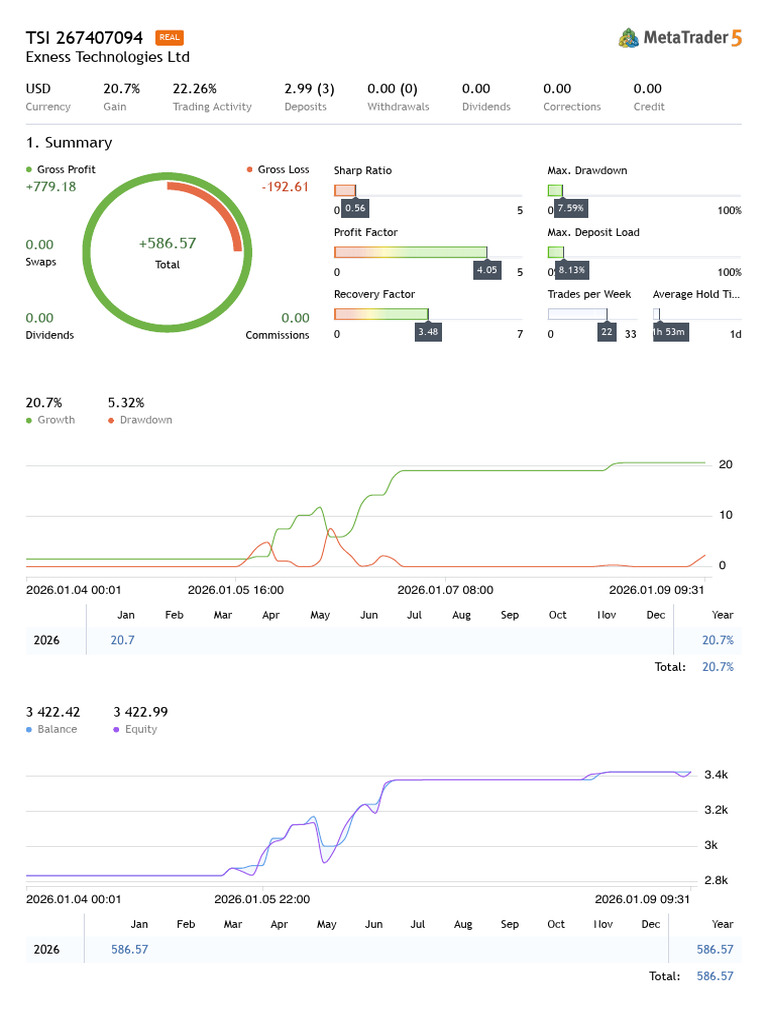Click the 1. Summary section heading
Screen dimensions: 768x1024
pyautogui.click(x=69, y=143)
